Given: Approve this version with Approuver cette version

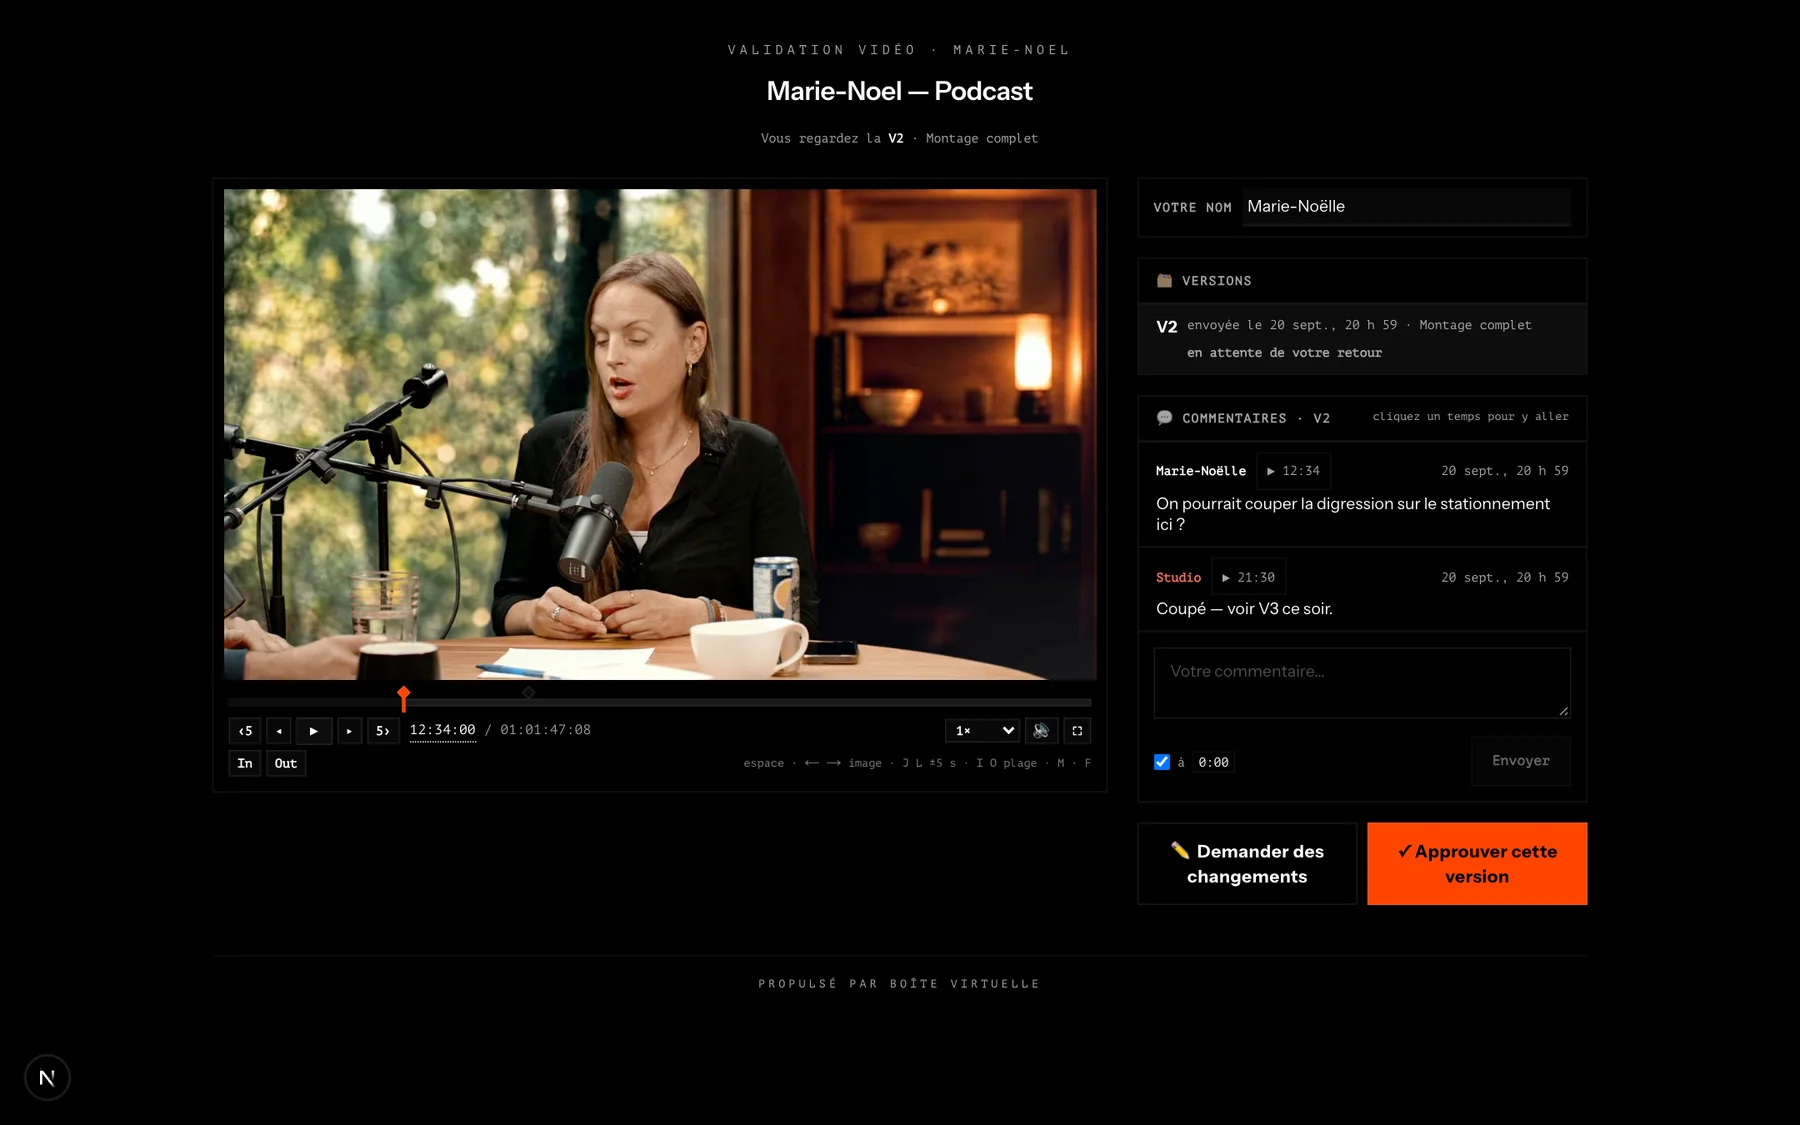Looking at the screenshot, I should 1477,864.
